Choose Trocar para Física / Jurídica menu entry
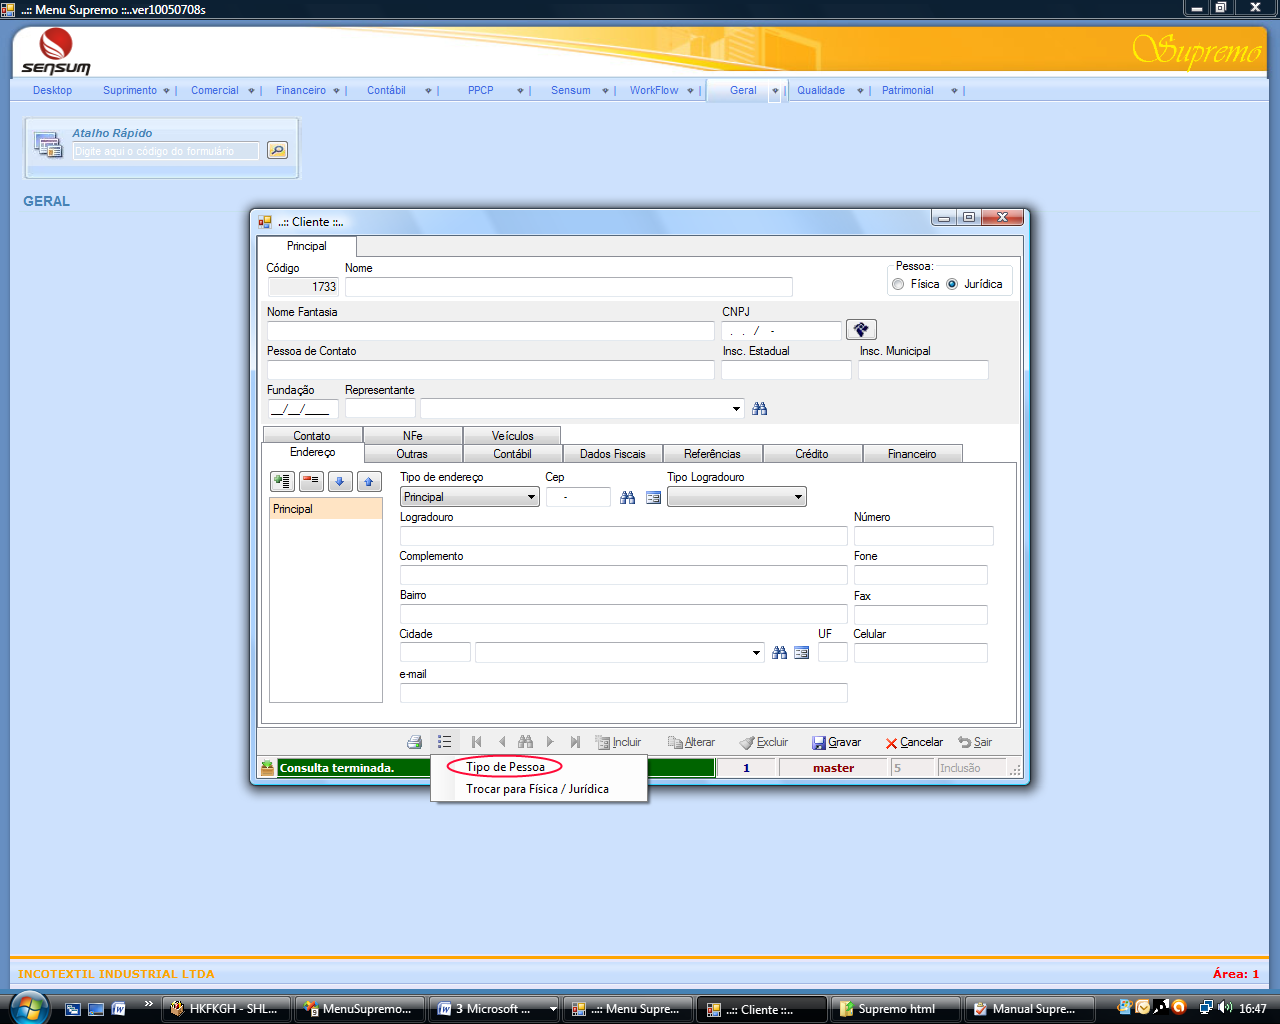Image resolution: width=1280 pixels, height=1024 pixels. point(537,789)
